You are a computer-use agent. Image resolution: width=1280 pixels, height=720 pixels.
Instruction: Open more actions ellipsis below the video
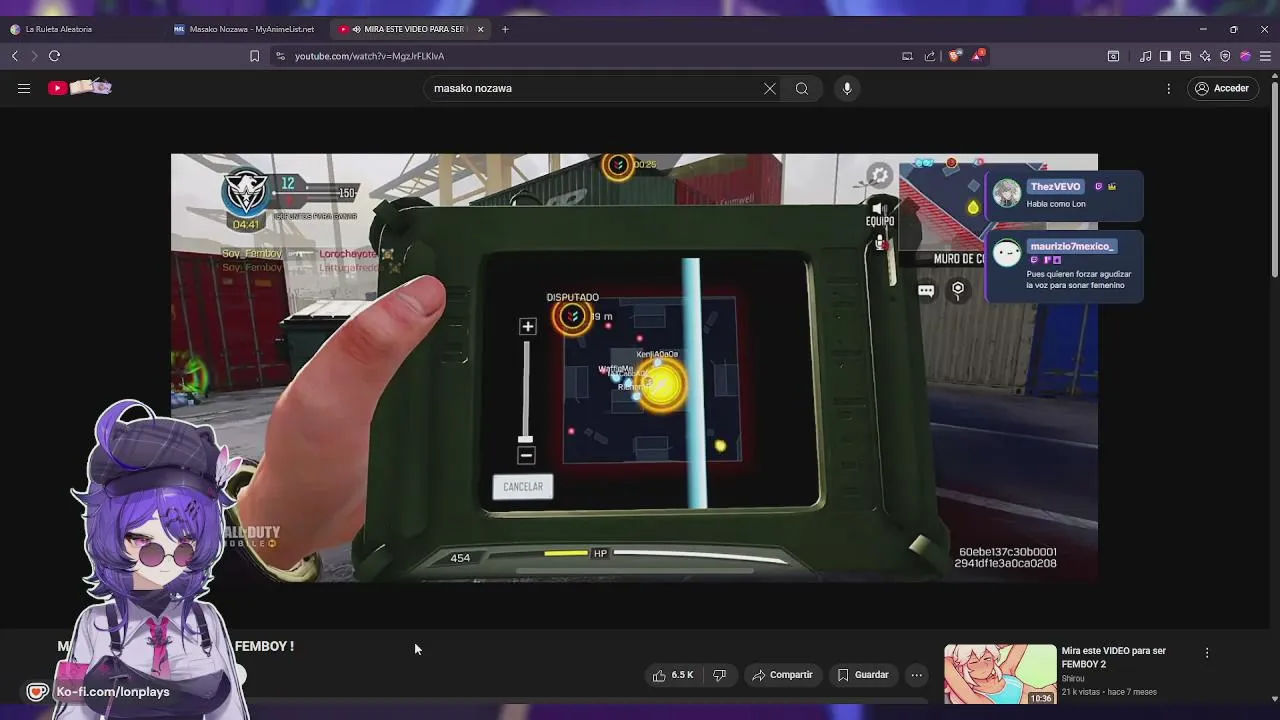click(x=916, y=675)
